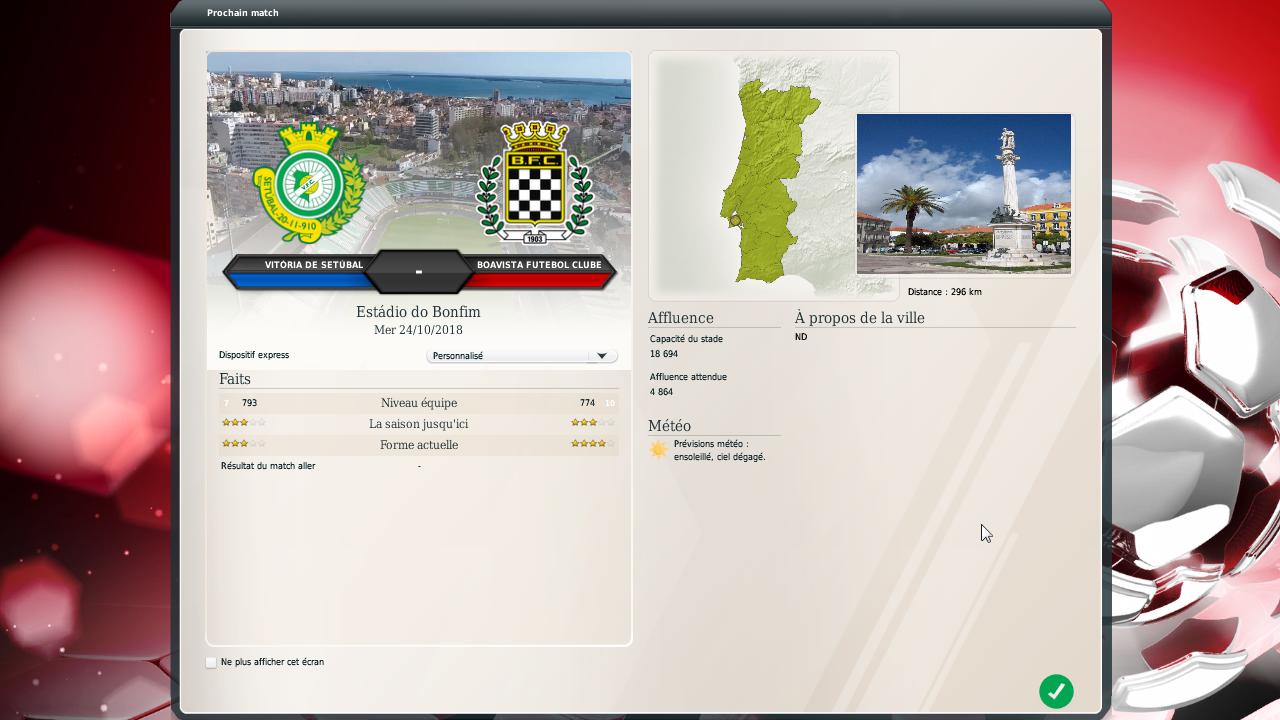The height and width of the screenshot is (720, 1280).
Task: Click home team level value 793
Action: (249, 403)
